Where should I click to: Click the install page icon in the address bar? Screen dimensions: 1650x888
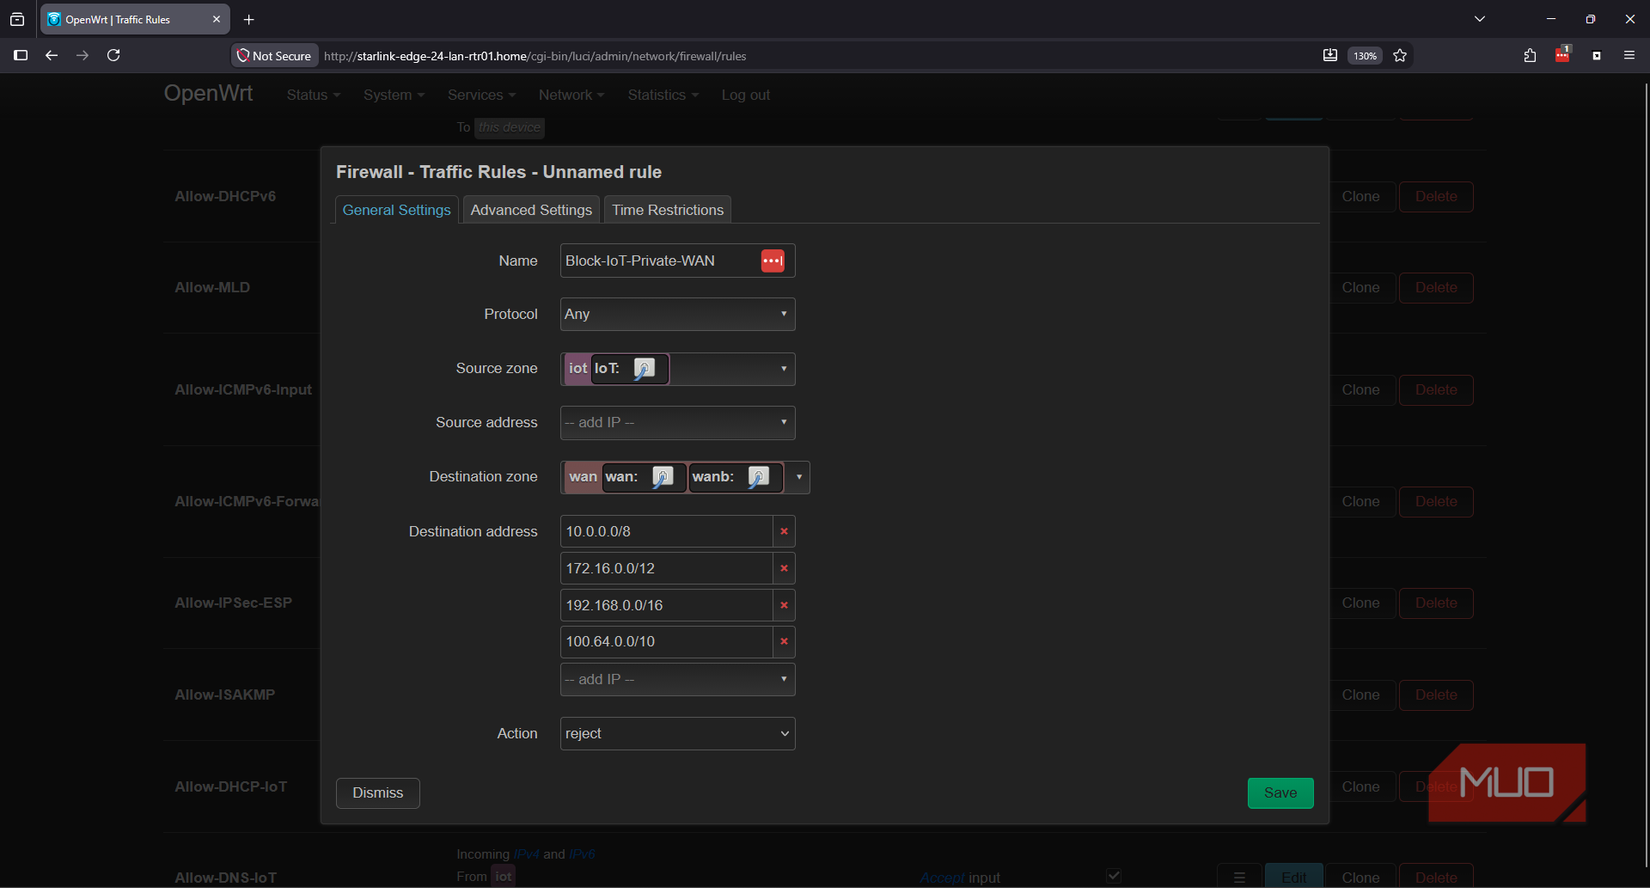pyautogui.click(x=1330, y=56)
